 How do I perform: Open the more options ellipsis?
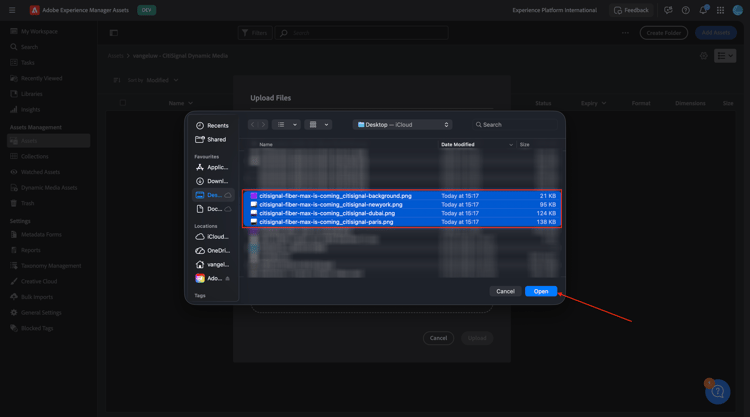pyautogui.click(x=625, y=33)
